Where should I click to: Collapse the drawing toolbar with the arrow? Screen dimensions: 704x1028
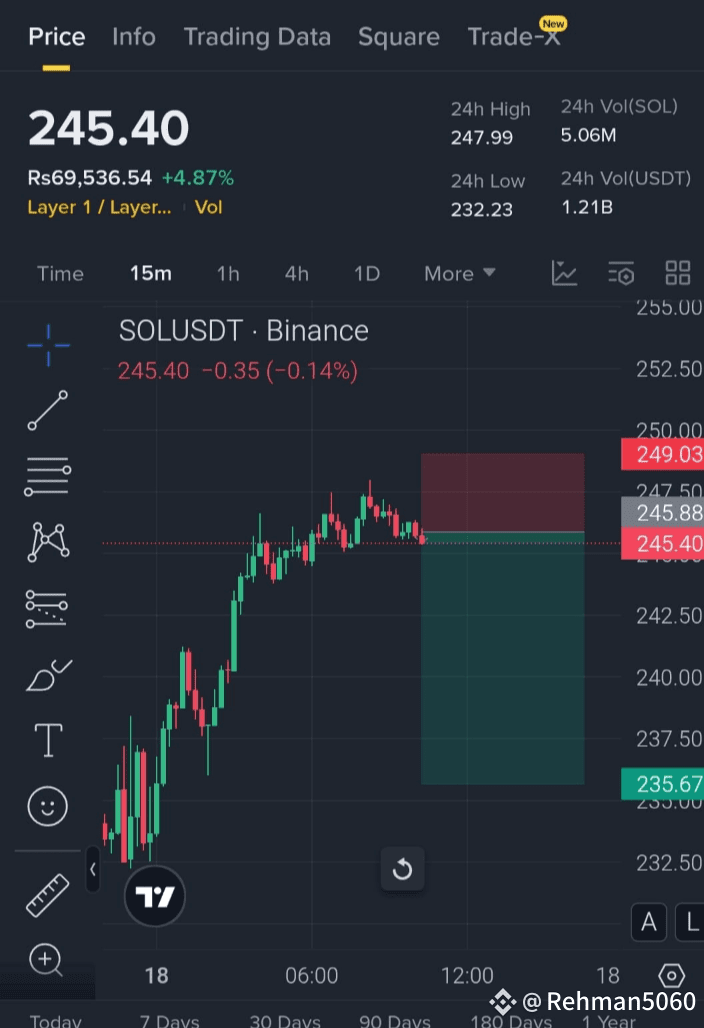pos(92,869)
